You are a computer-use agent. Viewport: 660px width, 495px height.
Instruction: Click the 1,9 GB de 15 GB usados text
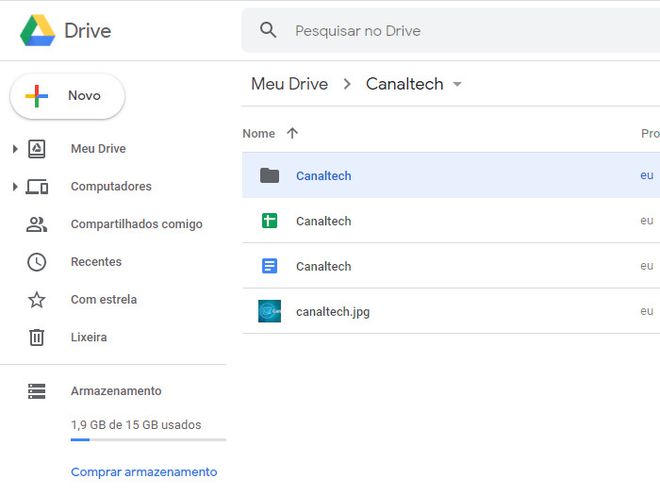[x=136, y=425]
